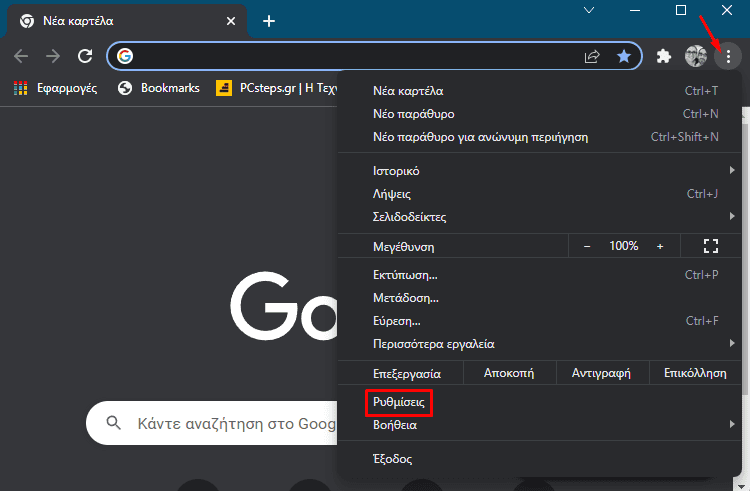
Task: Choose Μετάδοση... from the menu
Action: pyautogui.click(x=540, y=298)
